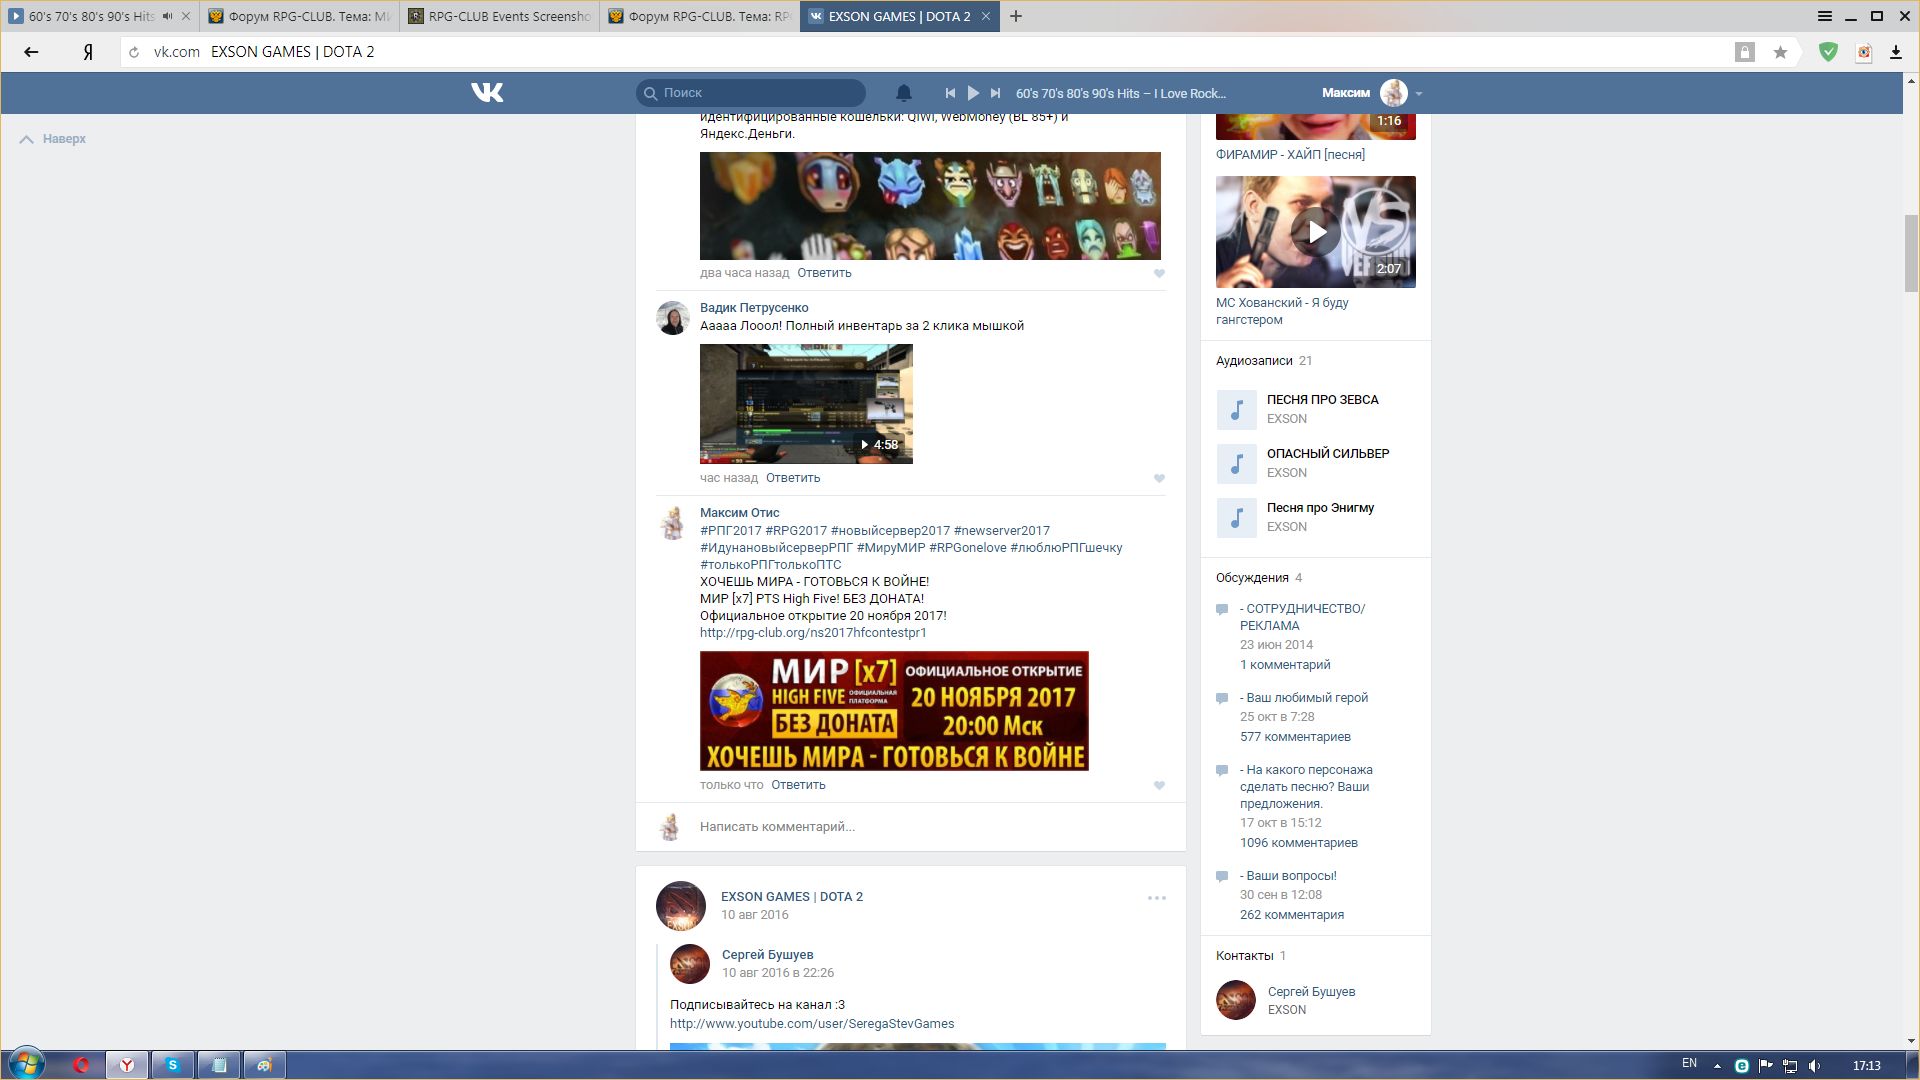The image size is (1920, 1080).
Task: Click hashtag #newserver2017
Action: coord(1001,531)
